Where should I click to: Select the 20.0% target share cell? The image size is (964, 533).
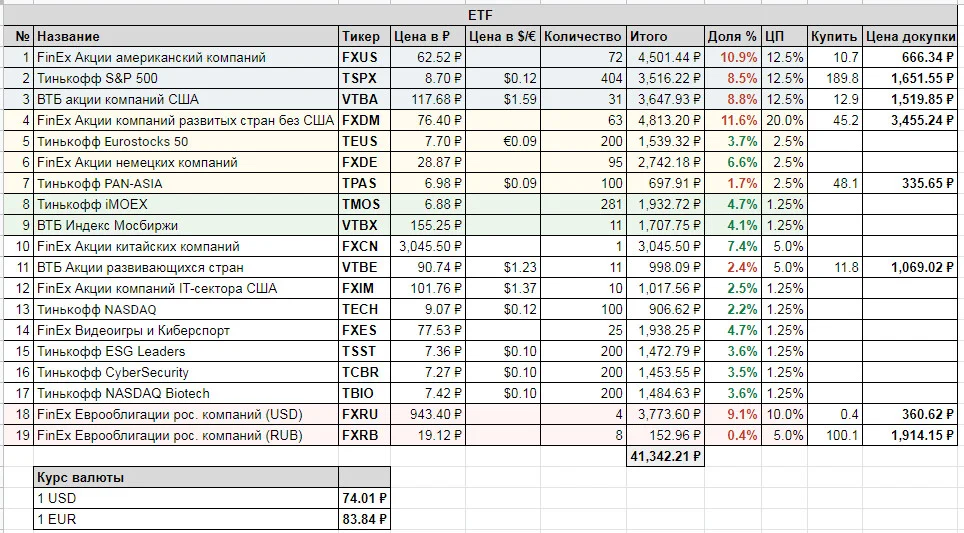pos(784,120)
